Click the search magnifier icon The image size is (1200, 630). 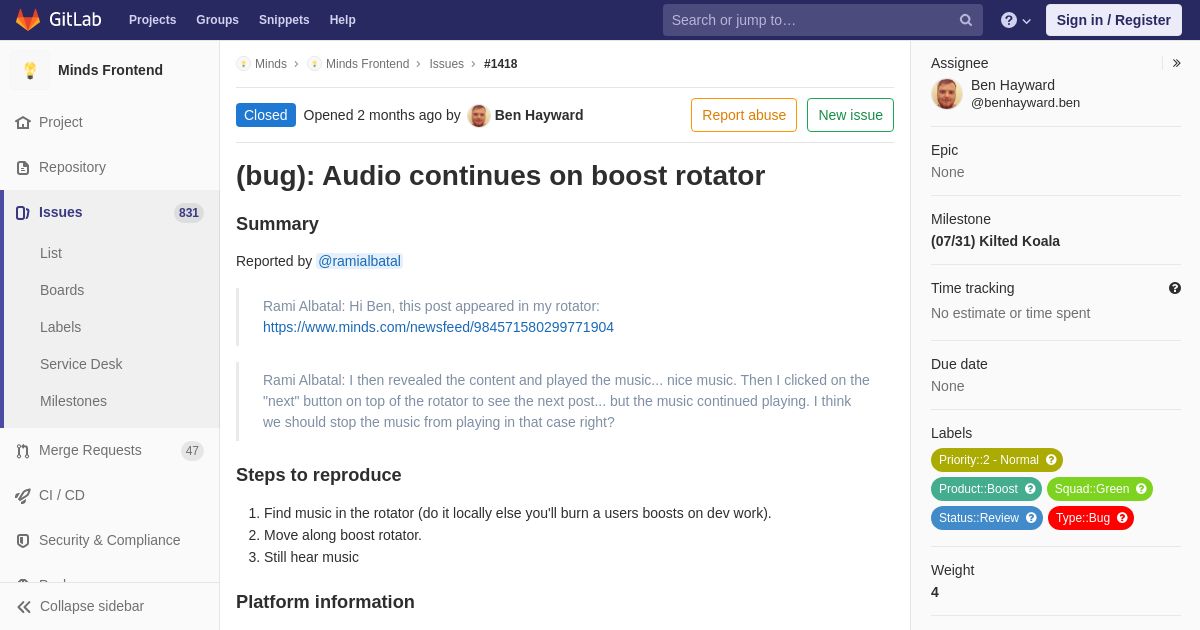point(966,20)
